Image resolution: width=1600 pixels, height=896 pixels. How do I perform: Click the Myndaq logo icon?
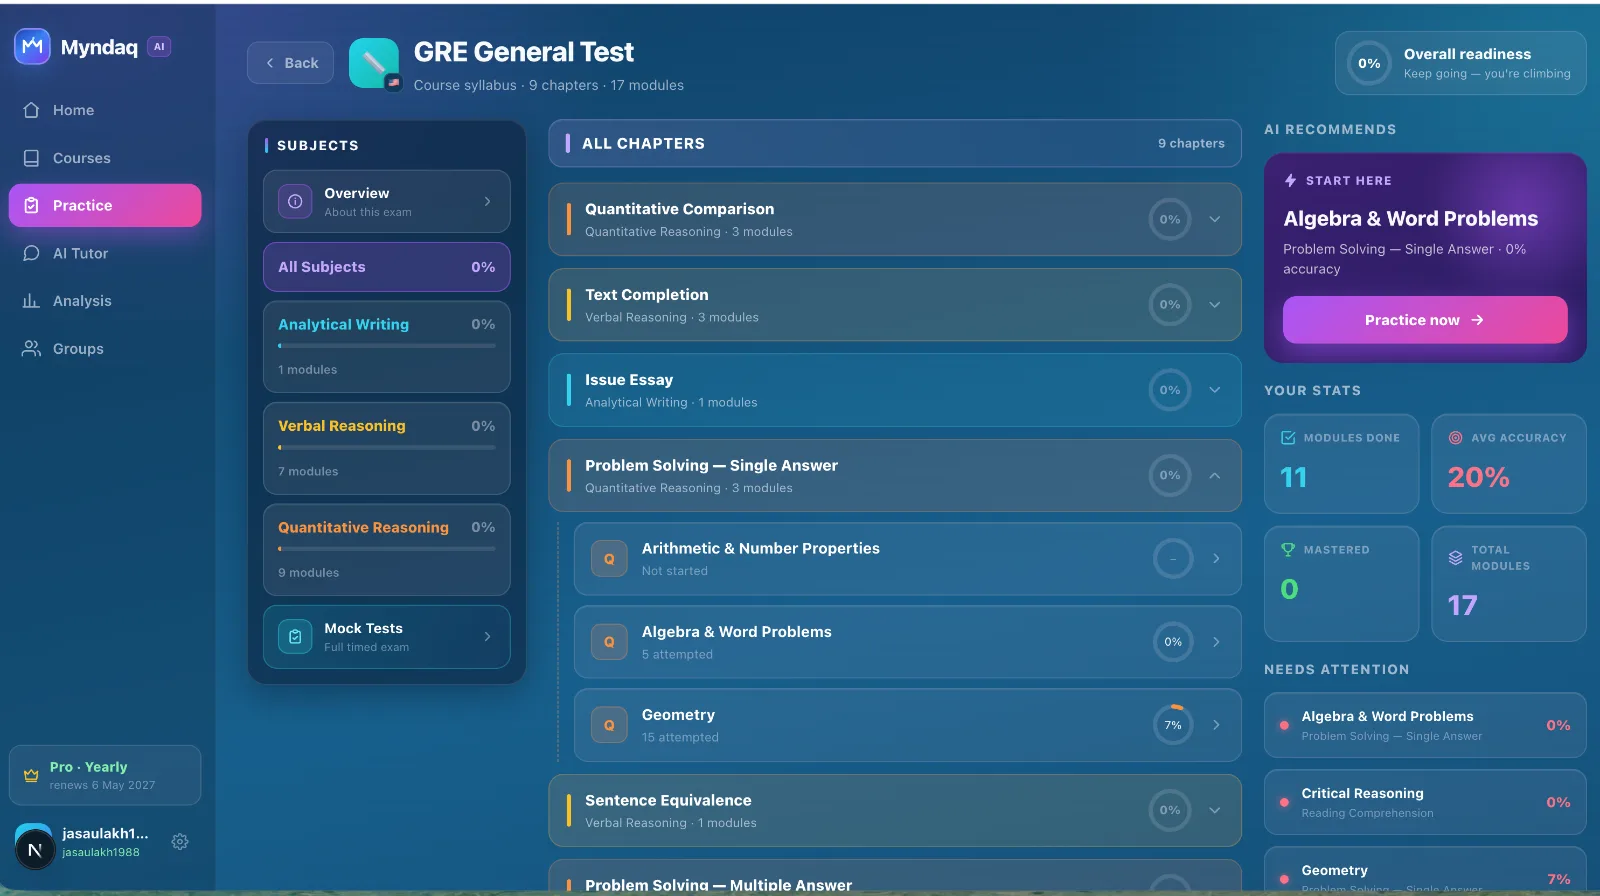(x=32, y=46)
